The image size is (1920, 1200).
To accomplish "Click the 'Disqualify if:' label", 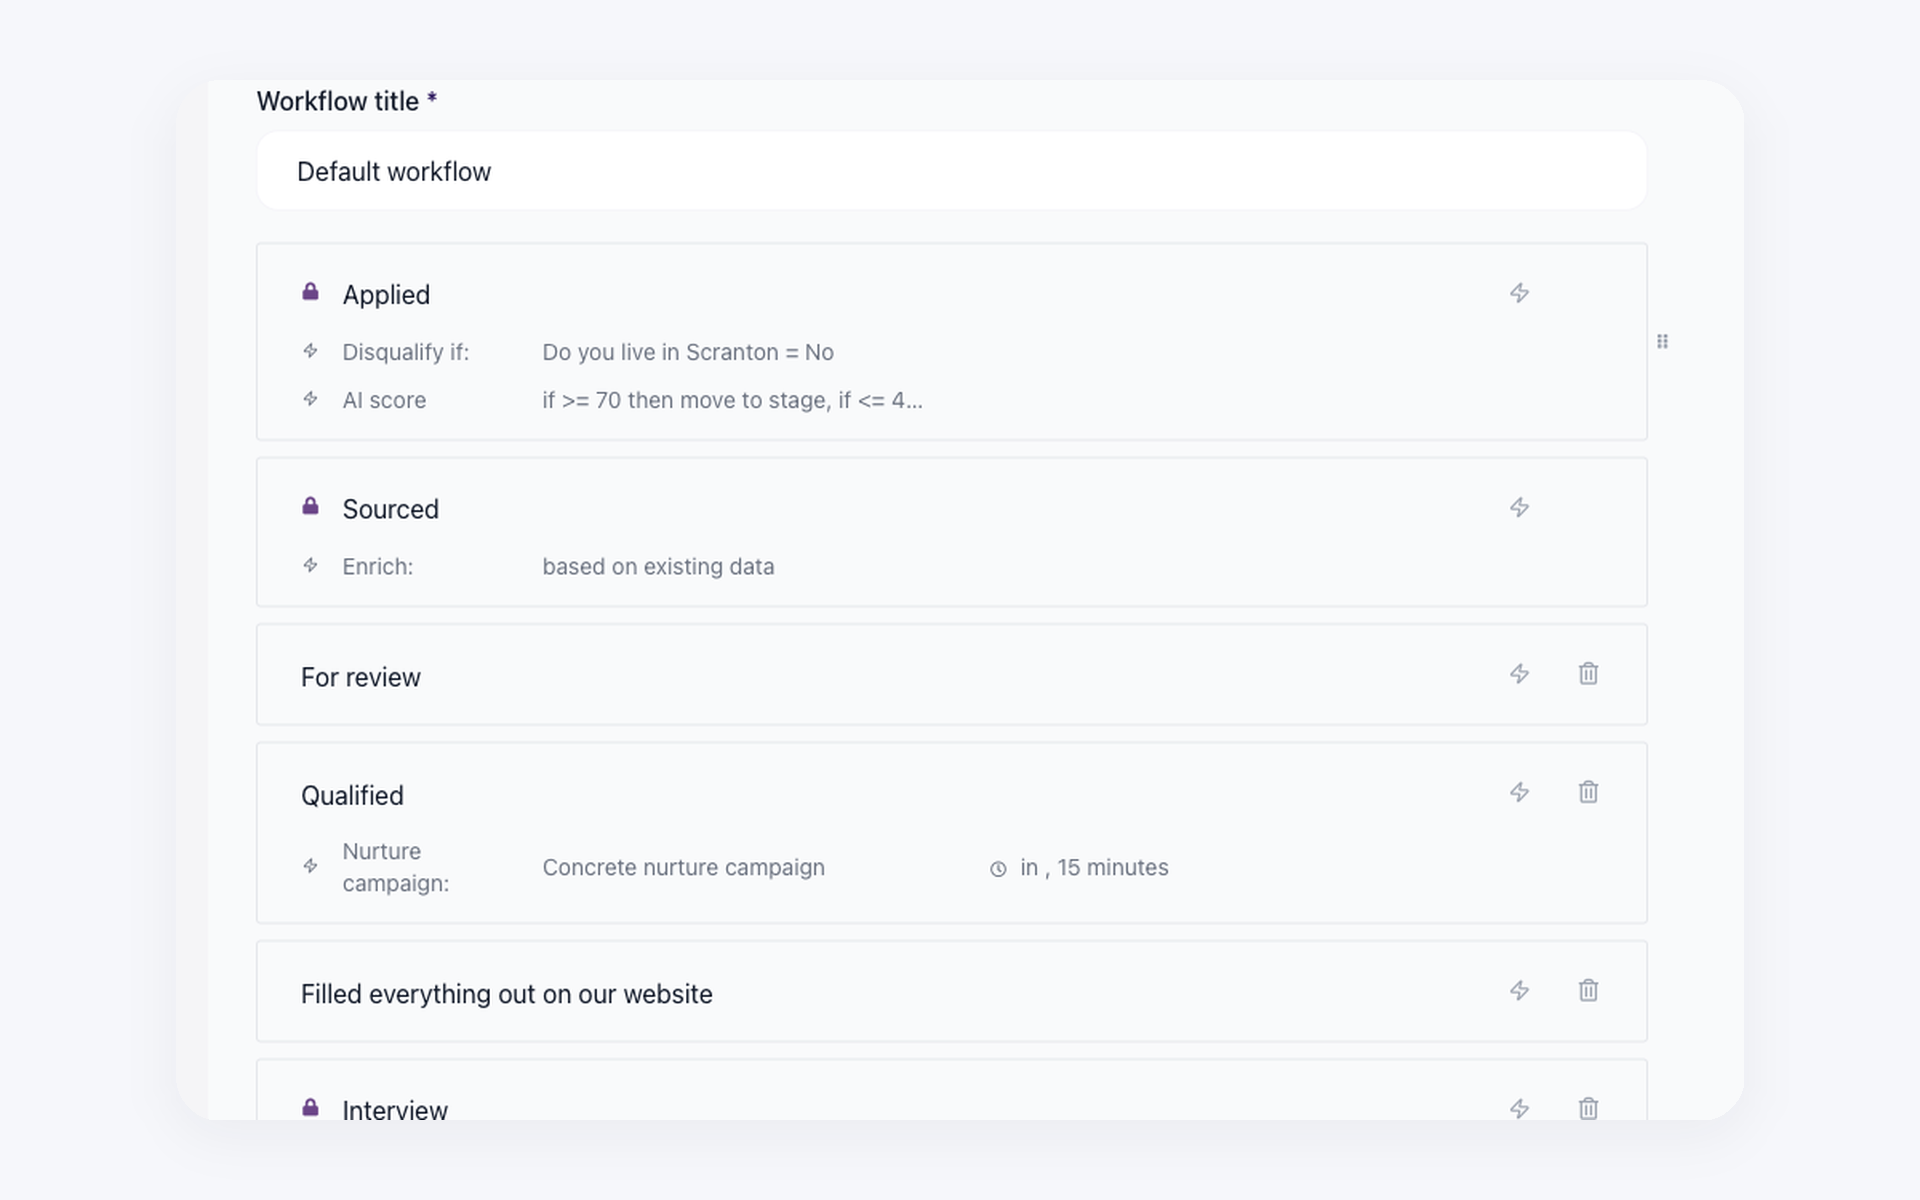I will [x=405, y=352].
